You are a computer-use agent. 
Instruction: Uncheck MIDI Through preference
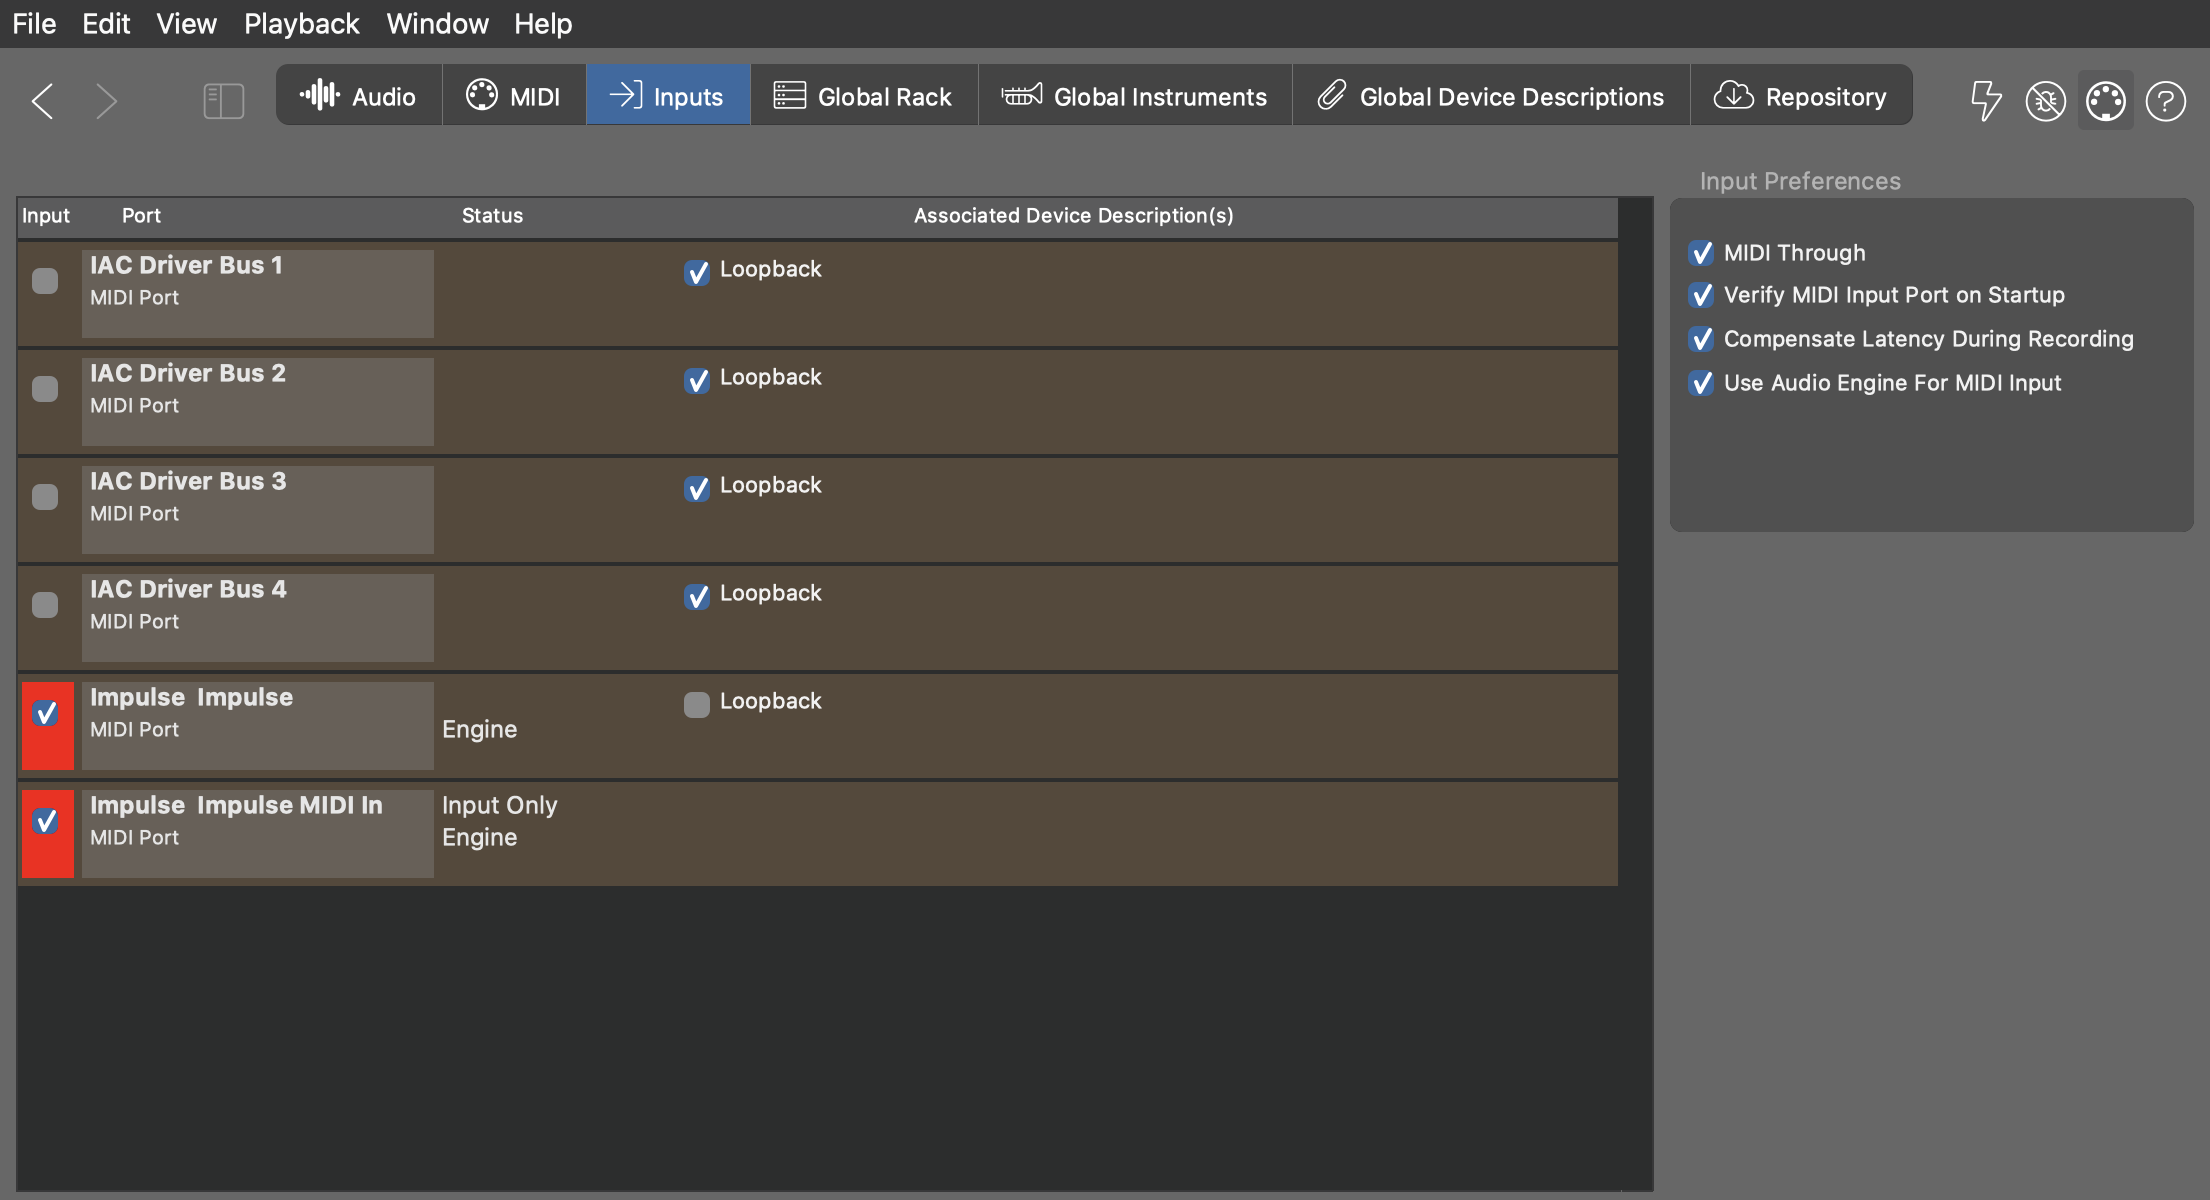pos(1701,253)
